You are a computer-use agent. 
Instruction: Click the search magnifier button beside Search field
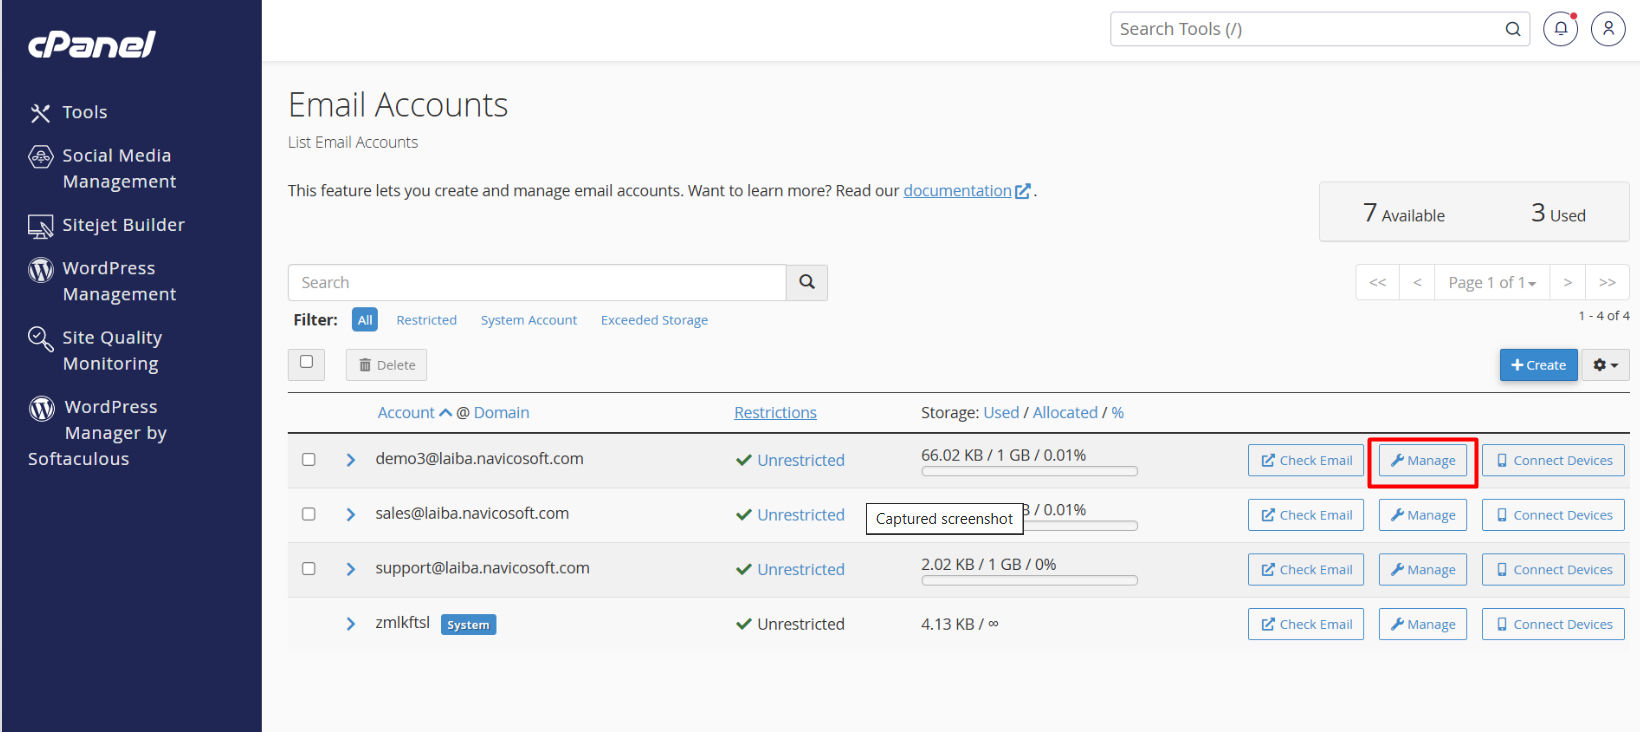point(807,283)
